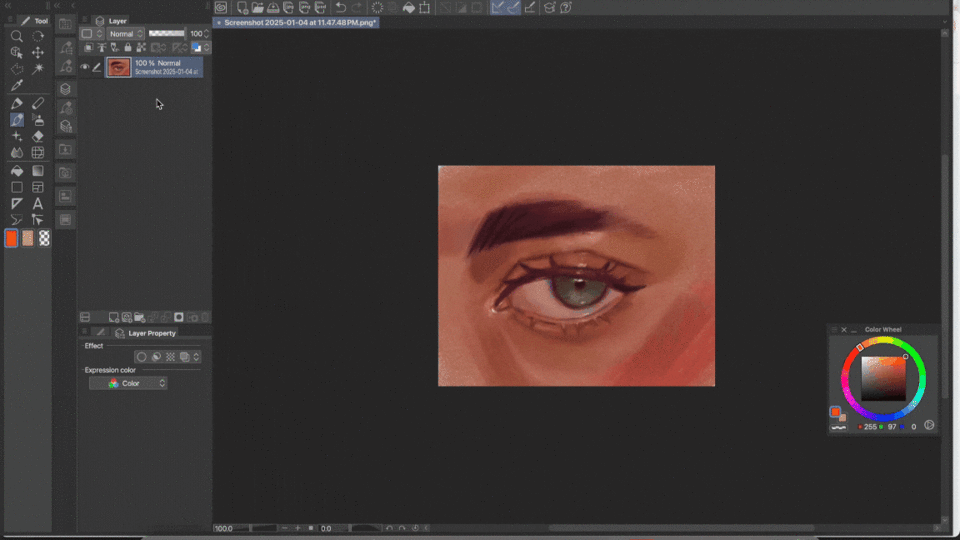960x540 pixels.
Task: Adjust layer opacity 100 stepper arrows
Action: (x=206, y=34)
